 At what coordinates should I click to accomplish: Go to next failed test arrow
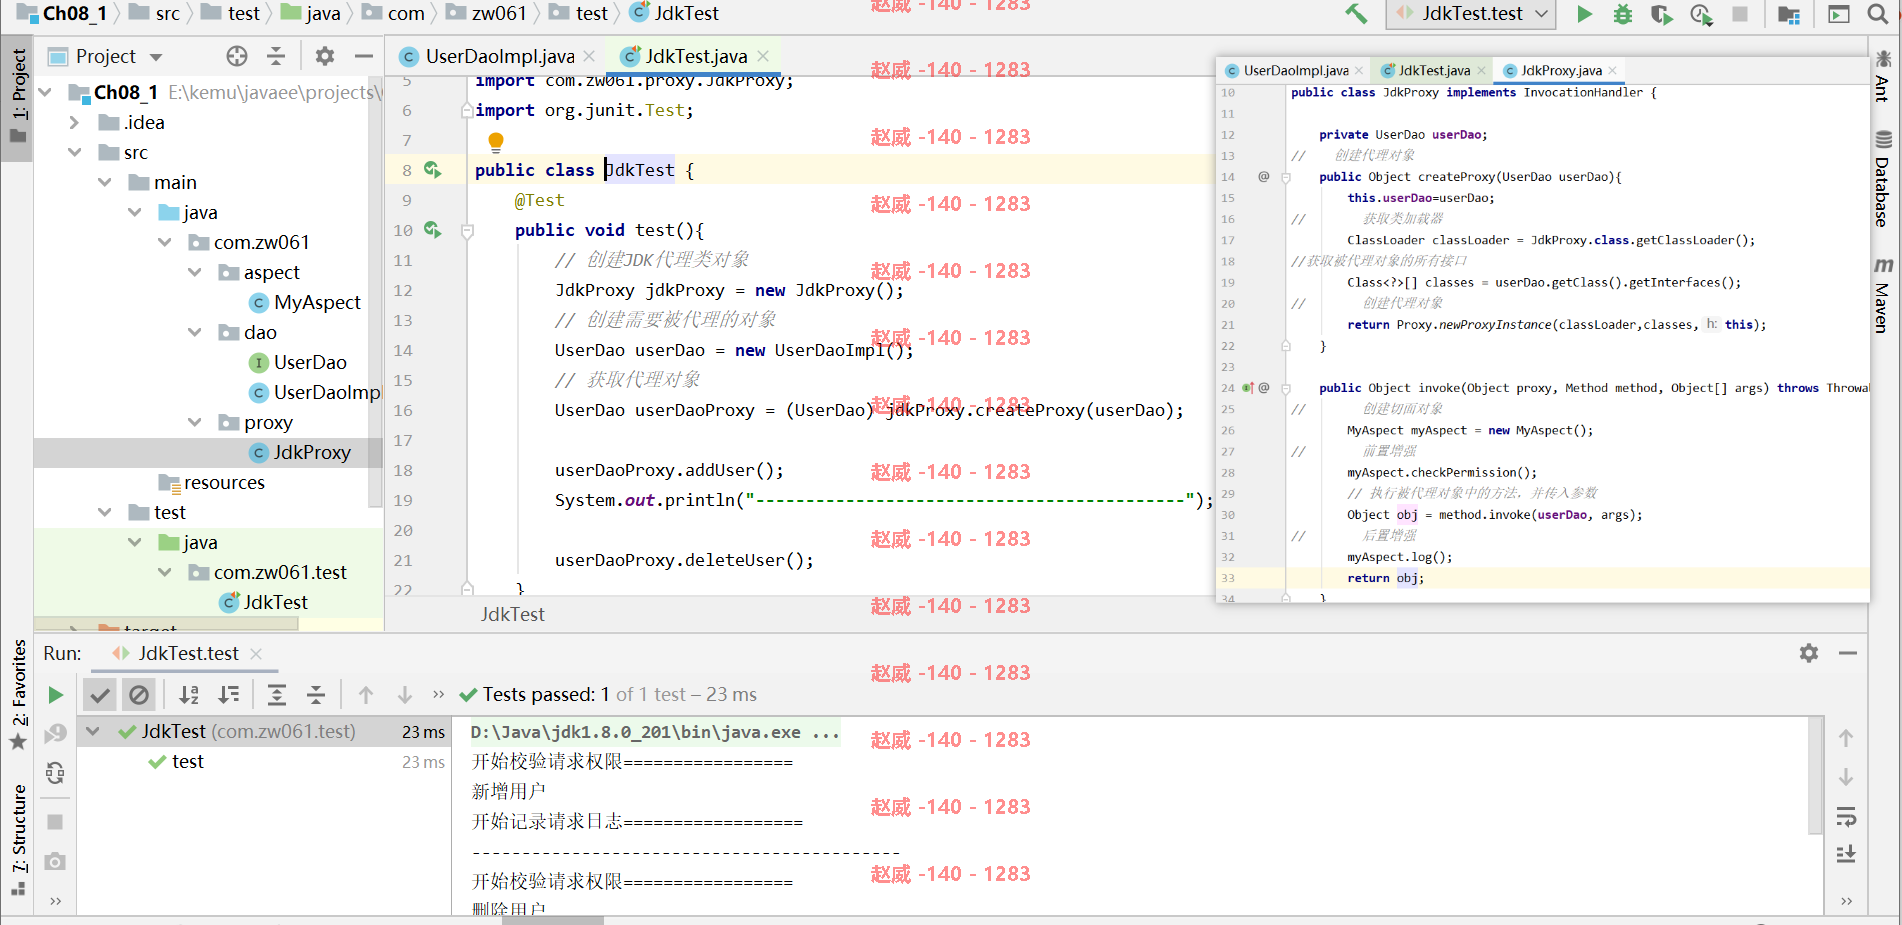click(405, 694)
